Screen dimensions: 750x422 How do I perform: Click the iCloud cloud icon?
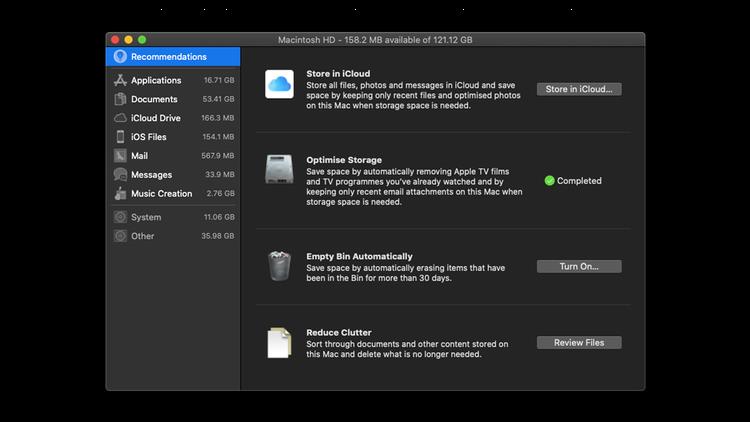279,85
